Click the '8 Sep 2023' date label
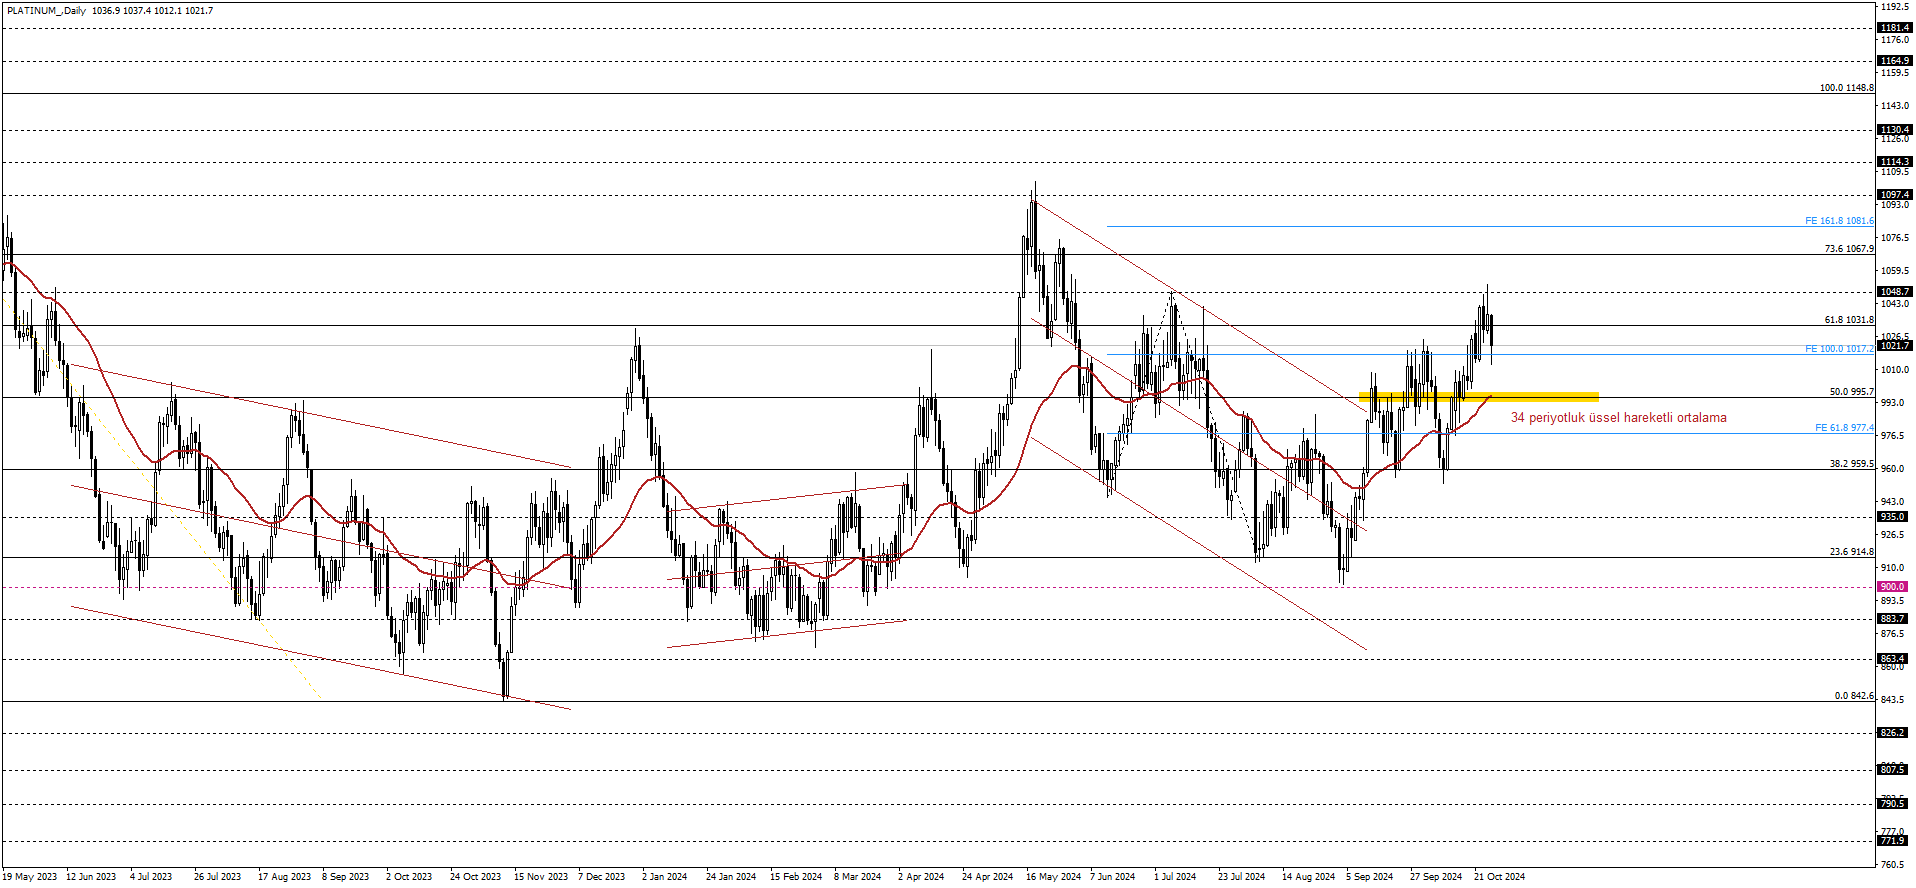This screenshot has height=888, width=1916. [x=345, y=877]
